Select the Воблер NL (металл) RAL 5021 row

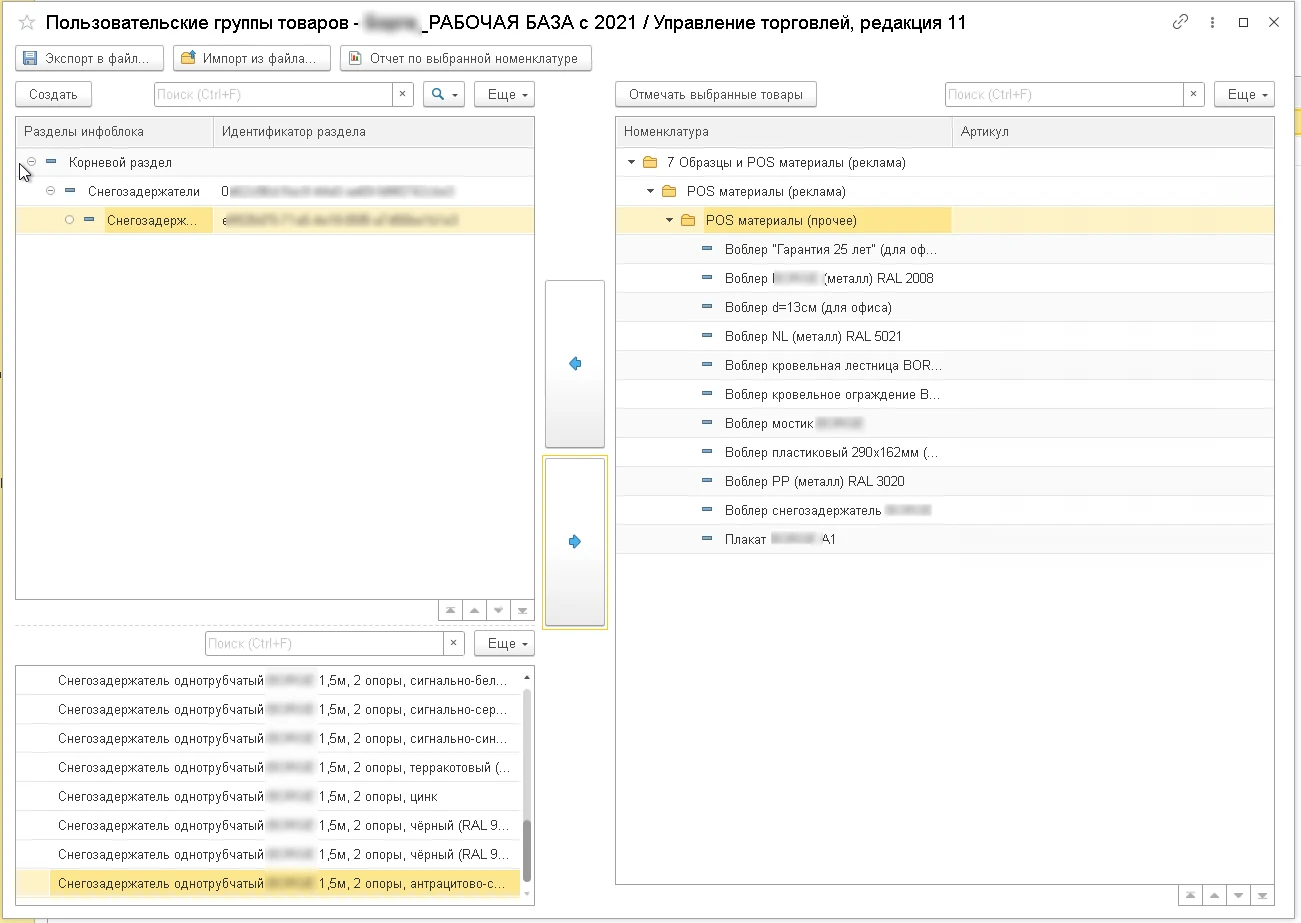click(x=945, y=336)
